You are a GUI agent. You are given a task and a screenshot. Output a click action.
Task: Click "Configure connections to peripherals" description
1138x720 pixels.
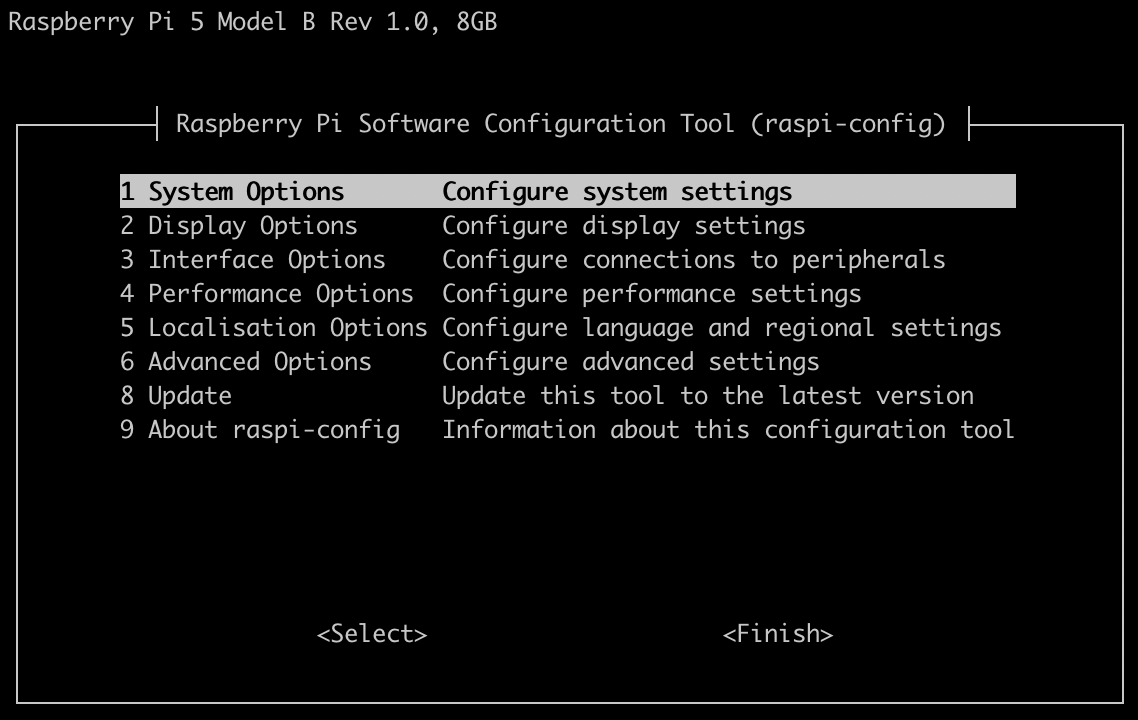point(694,260)
